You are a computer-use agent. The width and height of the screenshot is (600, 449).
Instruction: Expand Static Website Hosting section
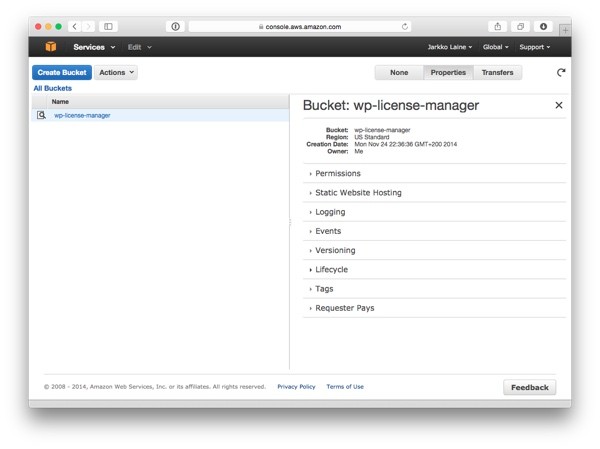[x=434, y=193]
